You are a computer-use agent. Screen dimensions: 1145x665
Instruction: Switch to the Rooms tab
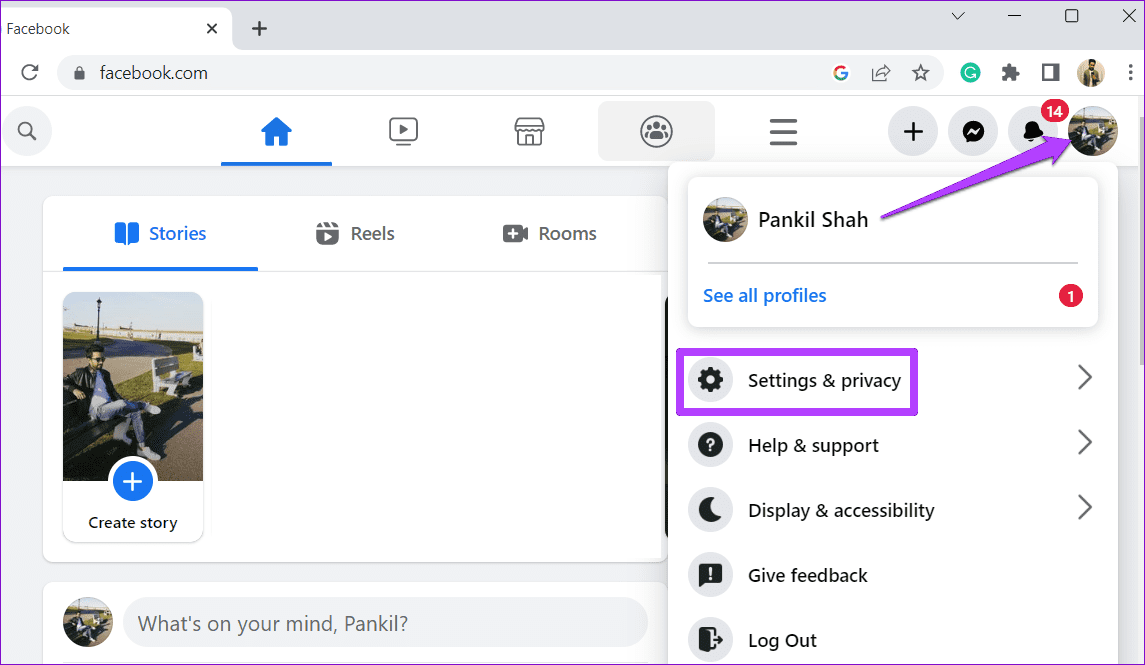549,233
